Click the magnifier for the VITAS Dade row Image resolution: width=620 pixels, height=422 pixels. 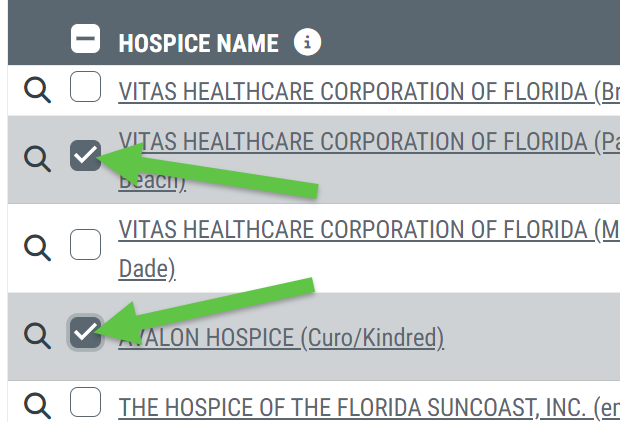pyautogui.click(x=37, y=246)
